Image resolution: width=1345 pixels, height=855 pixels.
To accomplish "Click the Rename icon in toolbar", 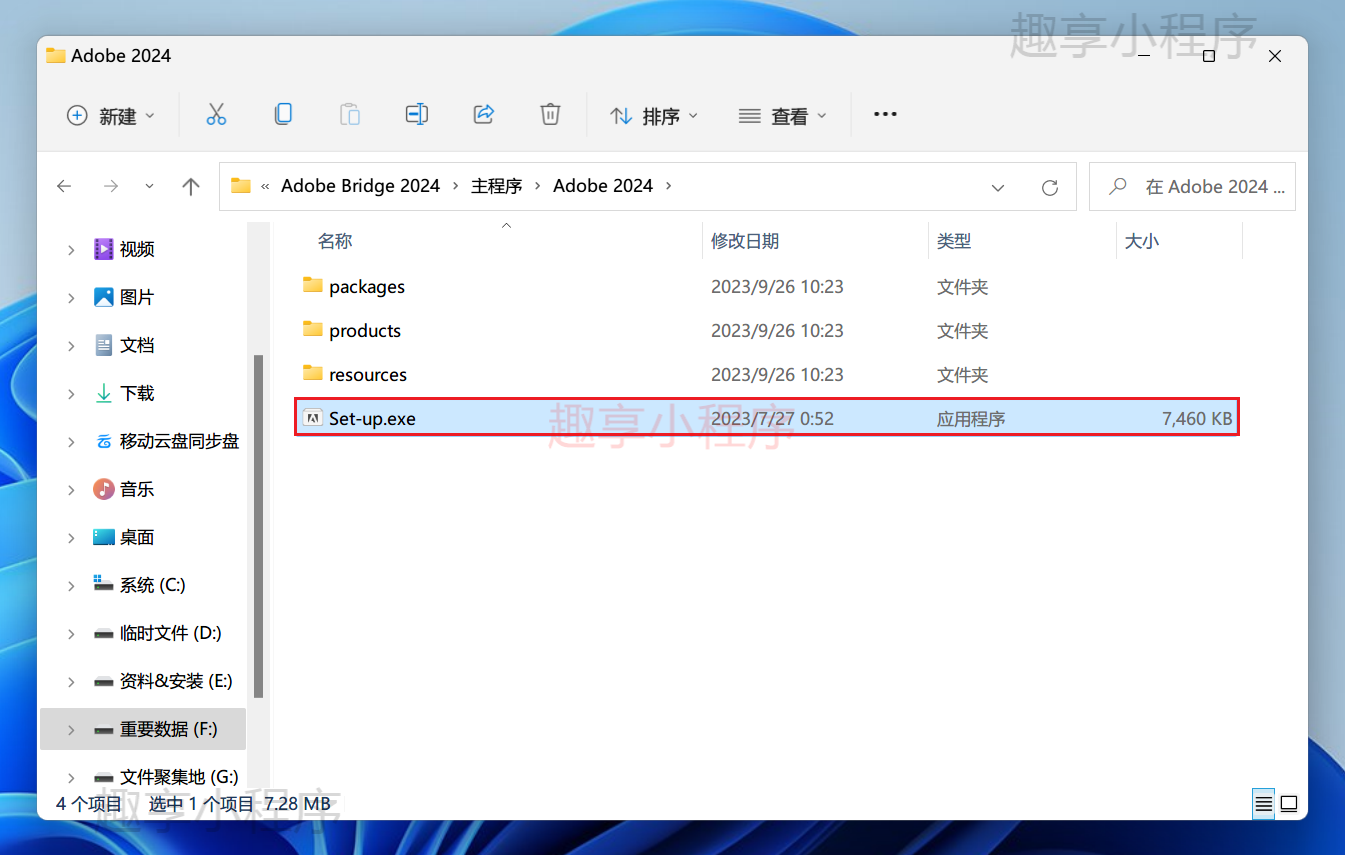I will click(417, 115).
